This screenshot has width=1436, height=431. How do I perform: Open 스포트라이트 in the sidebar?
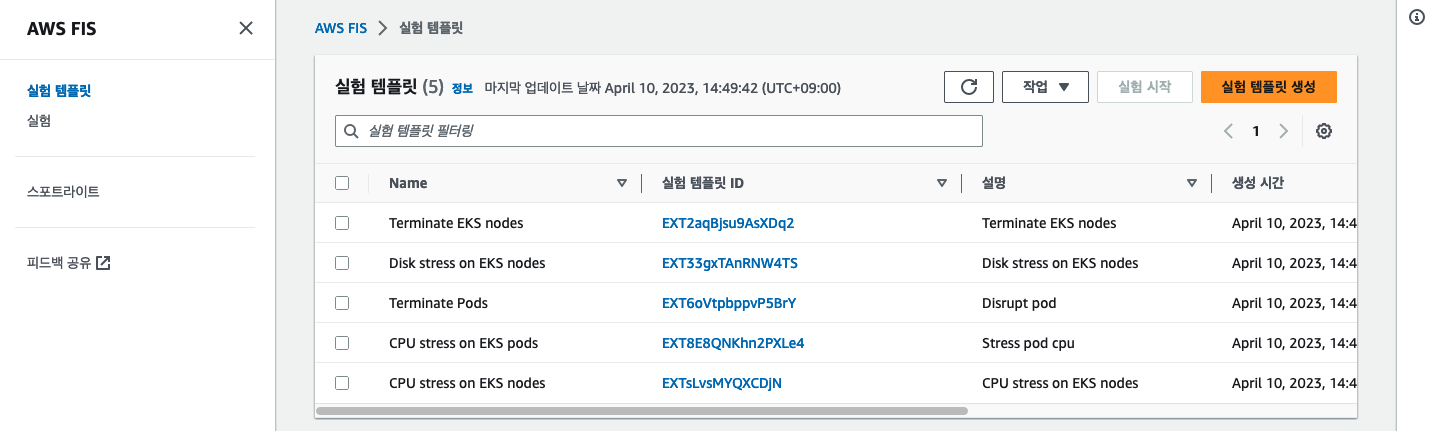[x=63, y=191]
